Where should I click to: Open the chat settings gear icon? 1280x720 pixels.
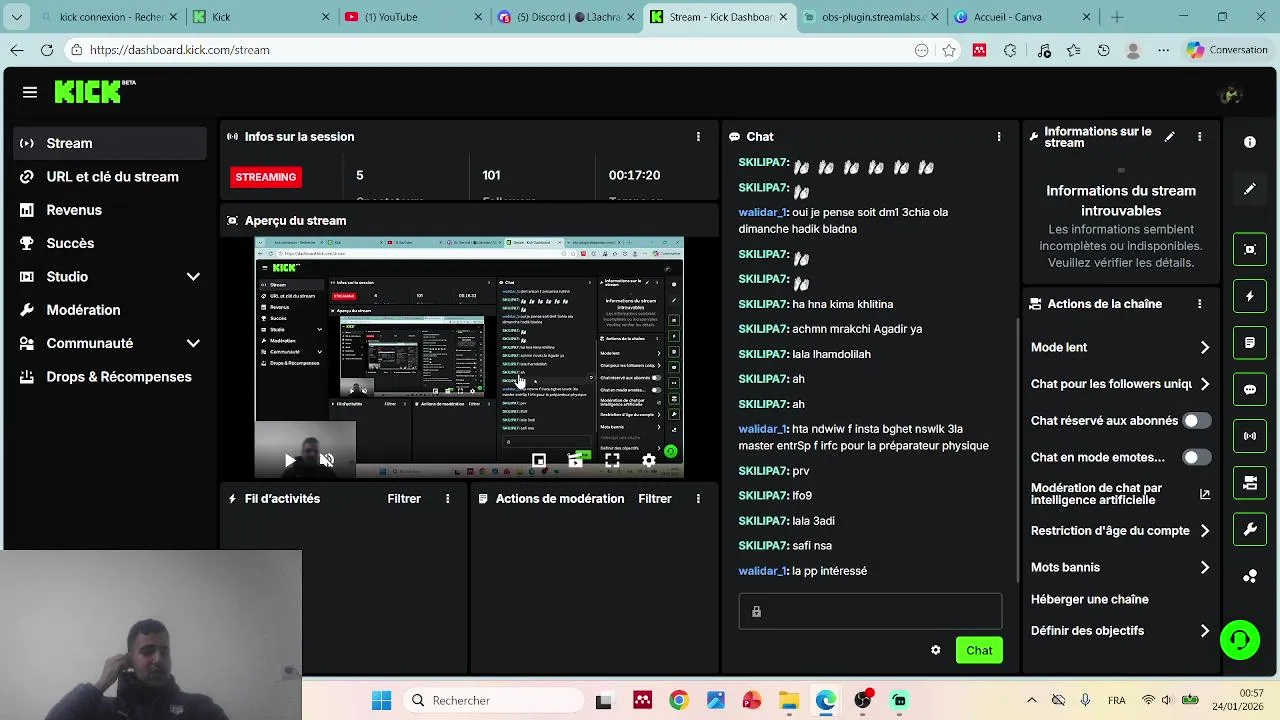[935, 650]
